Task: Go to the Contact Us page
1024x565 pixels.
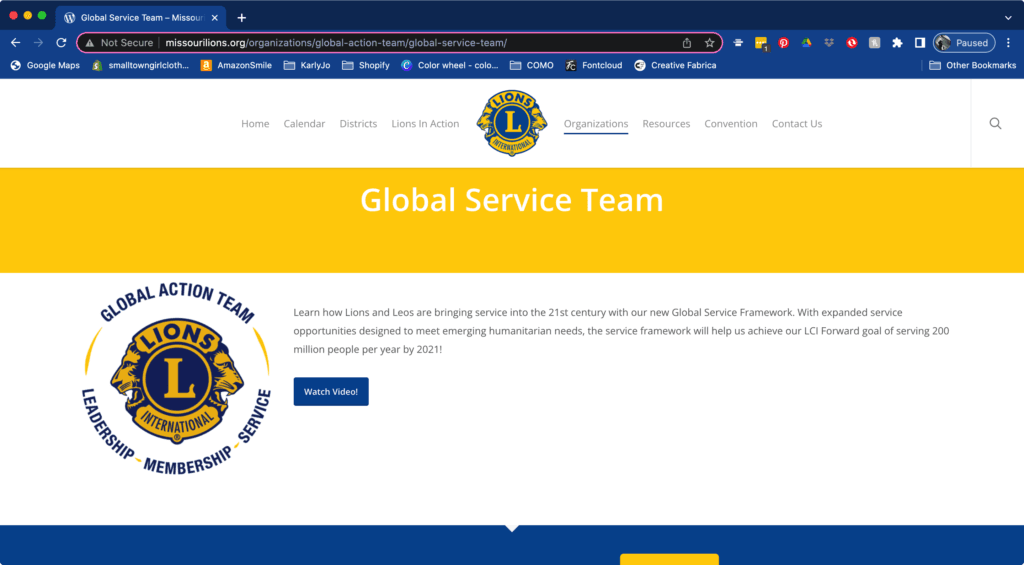Action: 796,124
